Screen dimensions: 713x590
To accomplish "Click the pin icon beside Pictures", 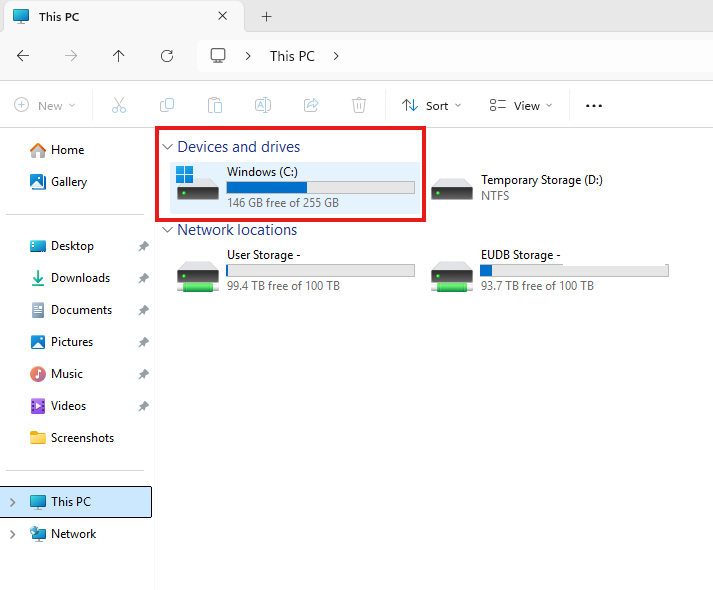I will coord(144,342).
